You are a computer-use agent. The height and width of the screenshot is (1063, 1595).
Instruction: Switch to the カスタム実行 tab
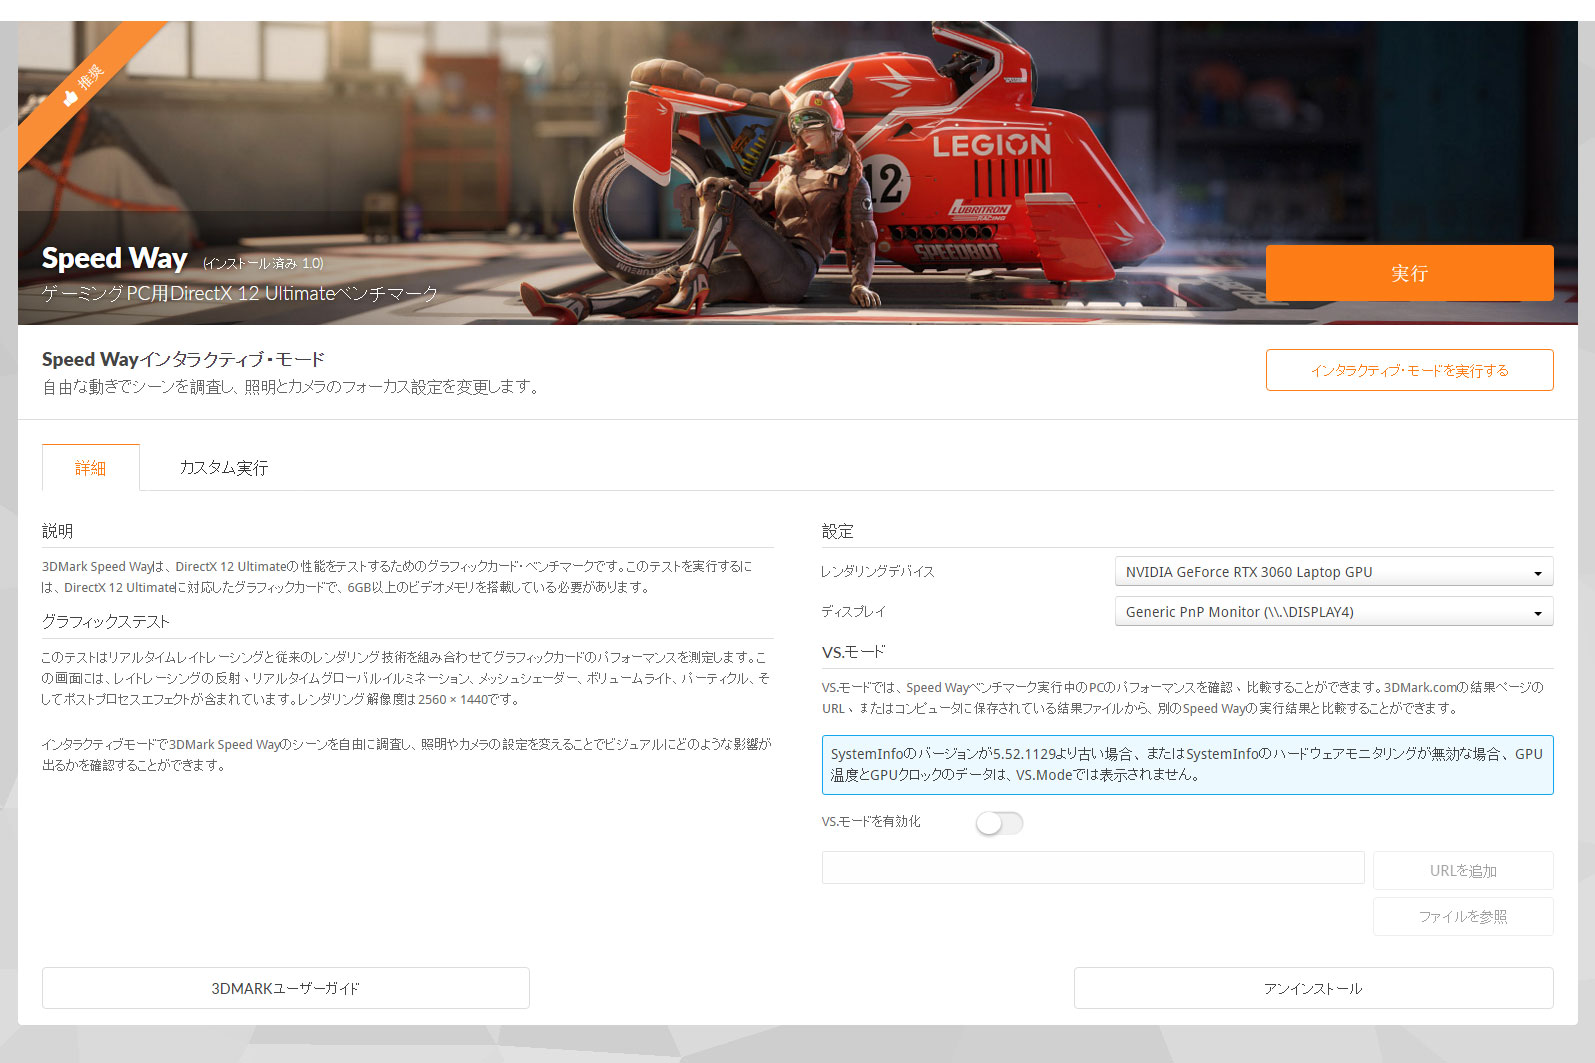coord(224,468)
